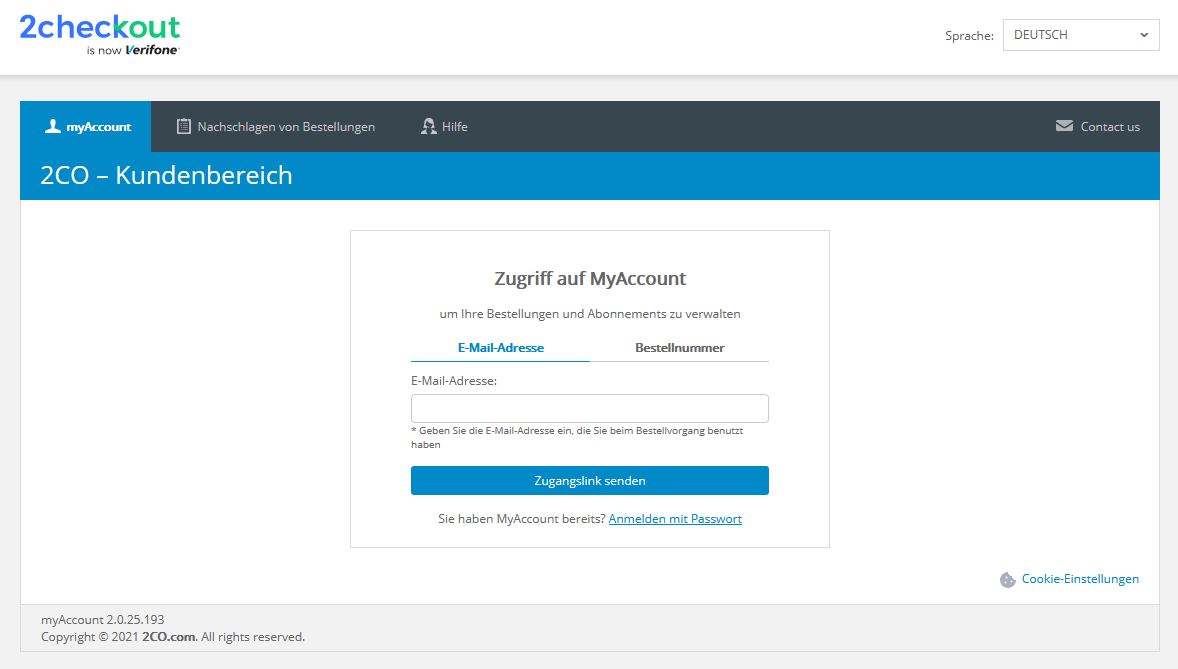This screenshot has width=1178, height=669.
Task: Select the Contact us text link
Action: pyautogui.click(x=1110, y=127)
